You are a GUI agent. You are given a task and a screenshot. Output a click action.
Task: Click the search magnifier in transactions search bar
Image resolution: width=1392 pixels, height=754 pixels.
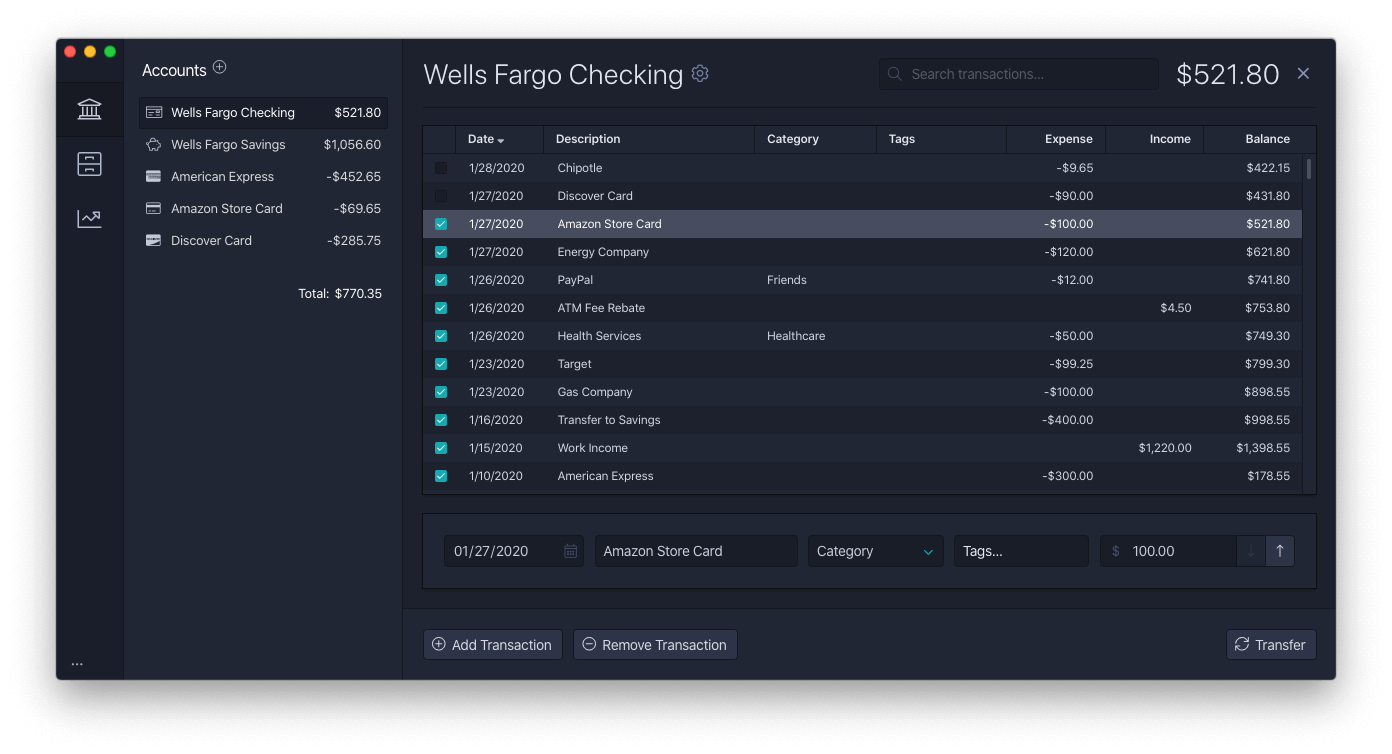tap(894, 73)
